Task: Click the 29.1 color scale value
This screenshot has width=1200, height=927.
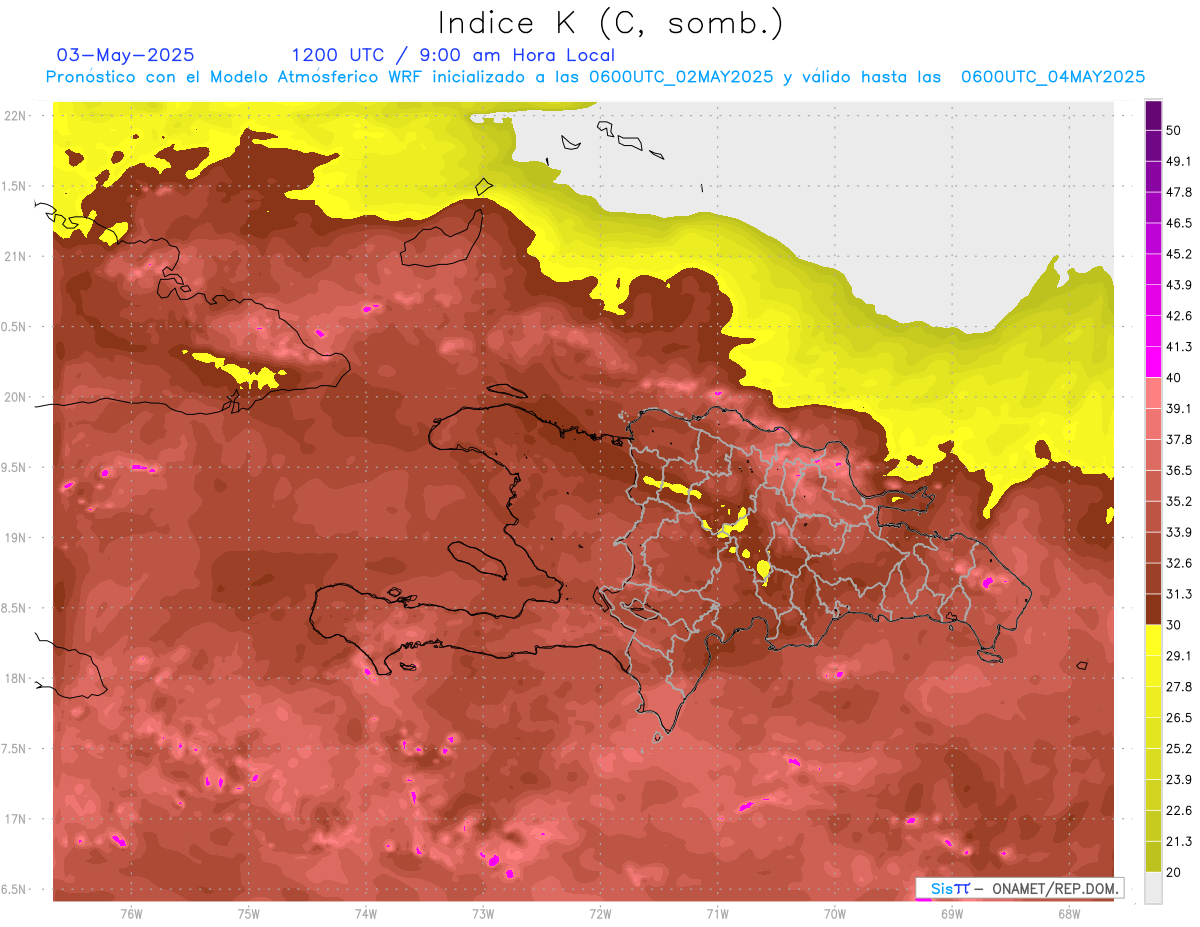Action: tap(1179, 655)
